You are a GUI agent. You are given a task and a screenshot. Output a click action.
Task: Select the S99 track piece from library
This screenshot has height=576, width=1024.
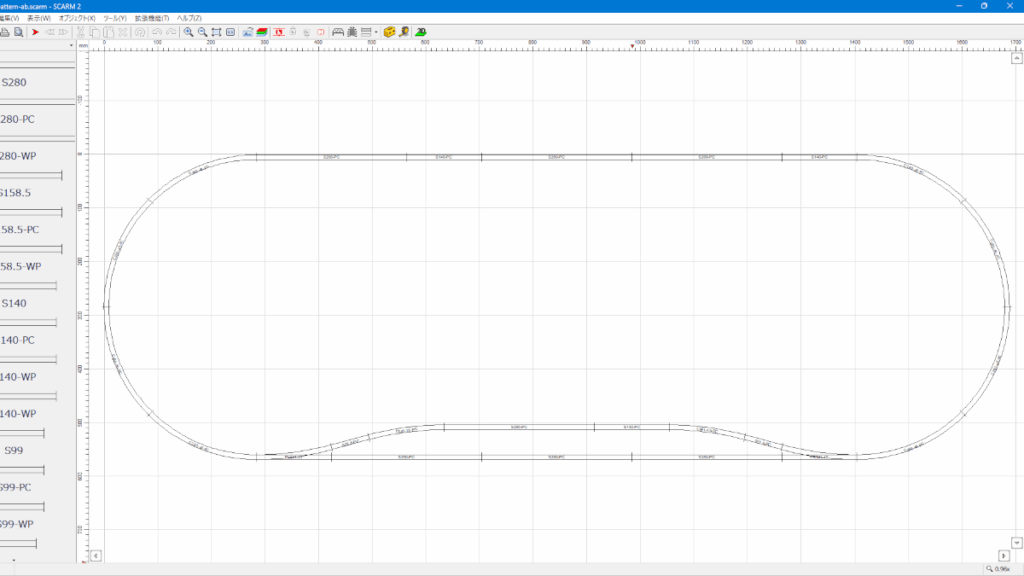tap(13, 450)
